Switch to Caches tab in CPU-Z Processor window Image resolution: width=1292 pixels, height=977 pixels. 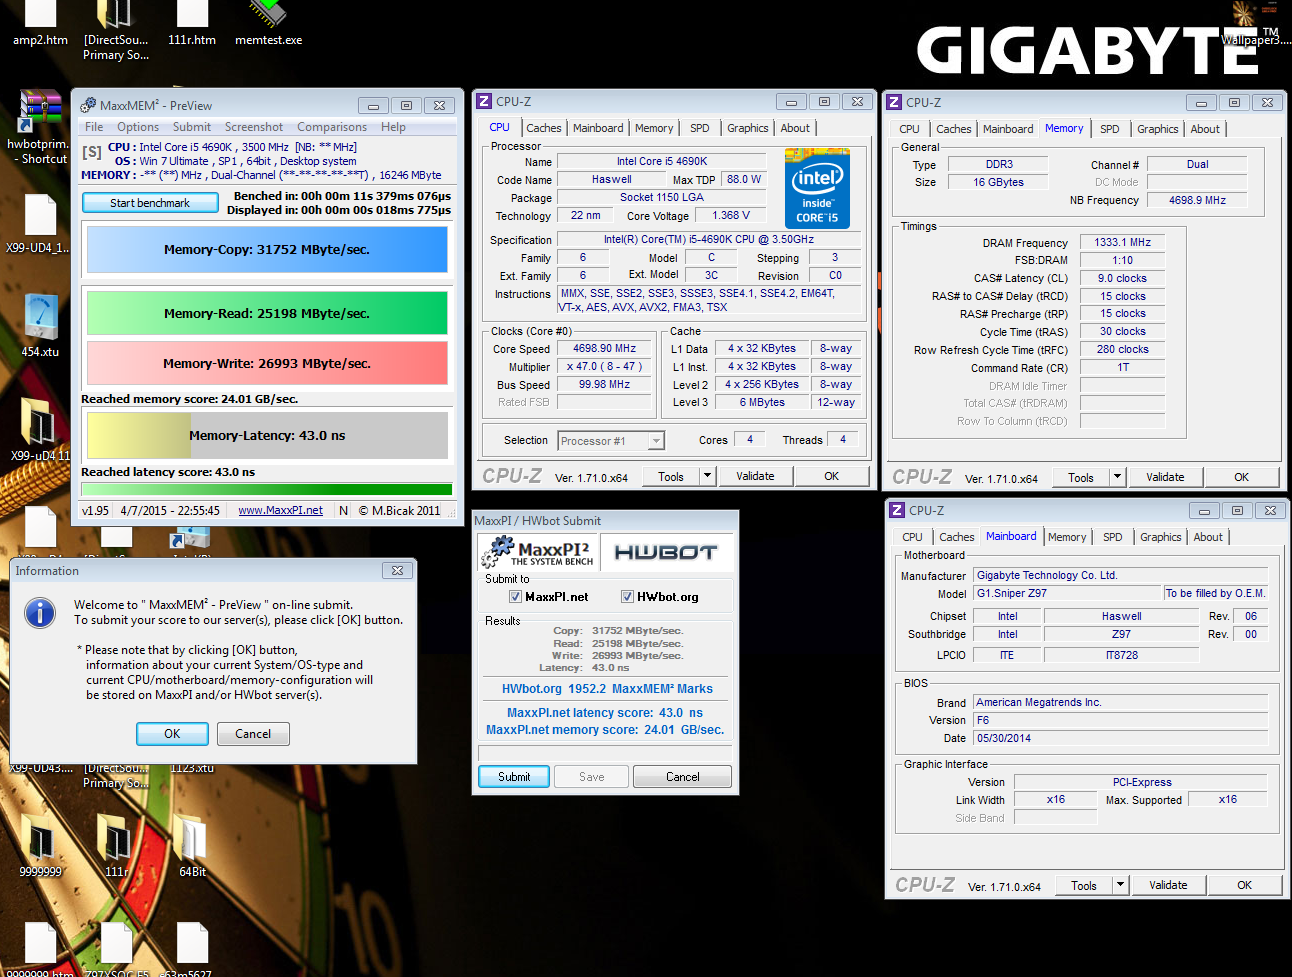543,128
